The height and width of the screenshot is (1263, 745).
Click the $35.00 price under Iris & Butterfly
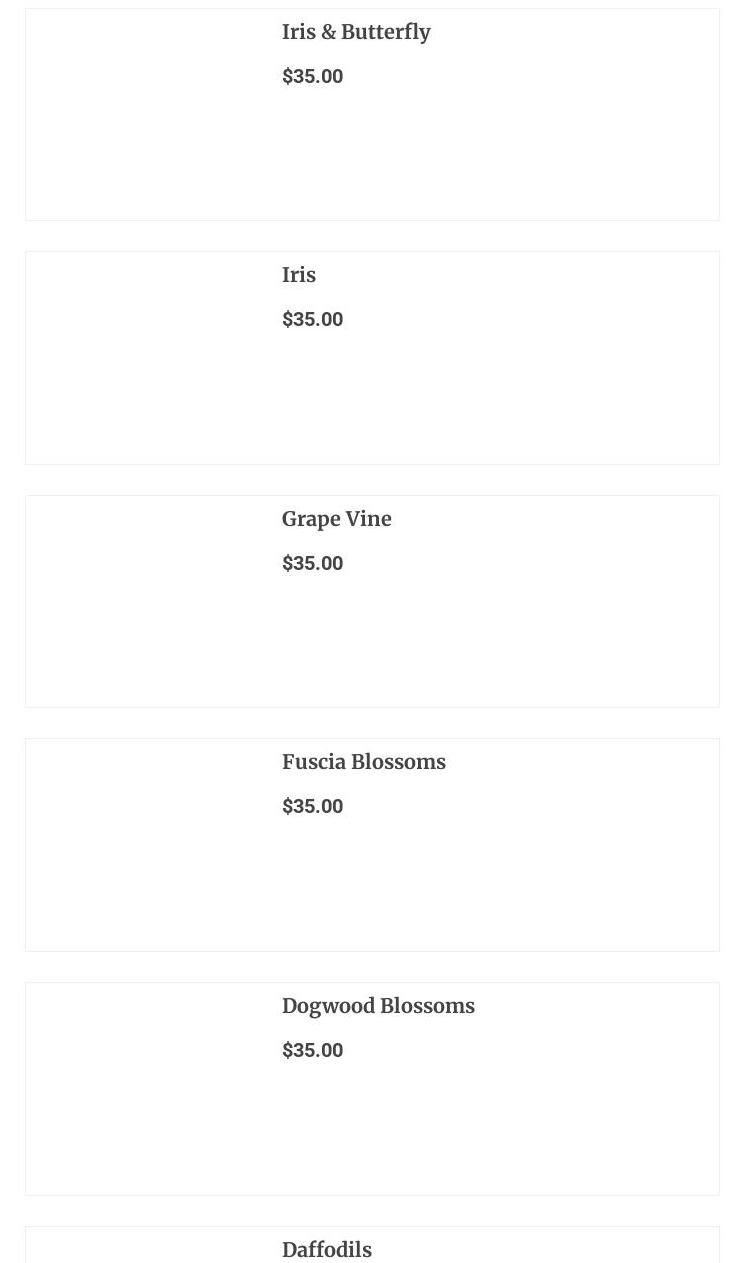click(x=312, y=77)
